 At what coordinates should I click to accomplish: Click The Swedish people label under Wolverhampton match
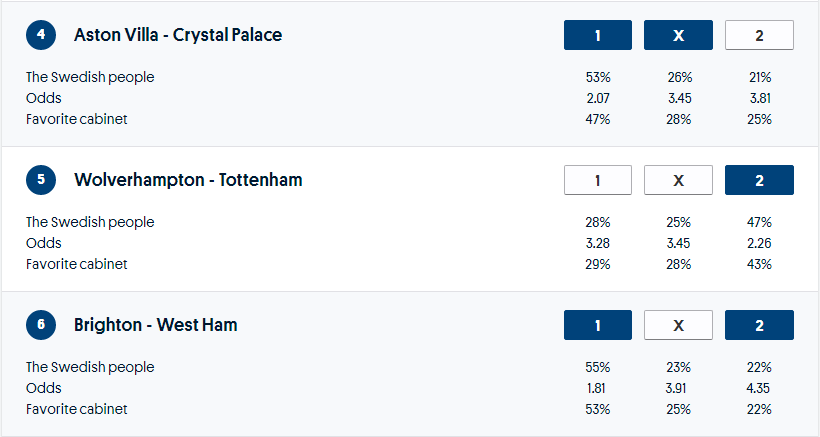[90, 222]
